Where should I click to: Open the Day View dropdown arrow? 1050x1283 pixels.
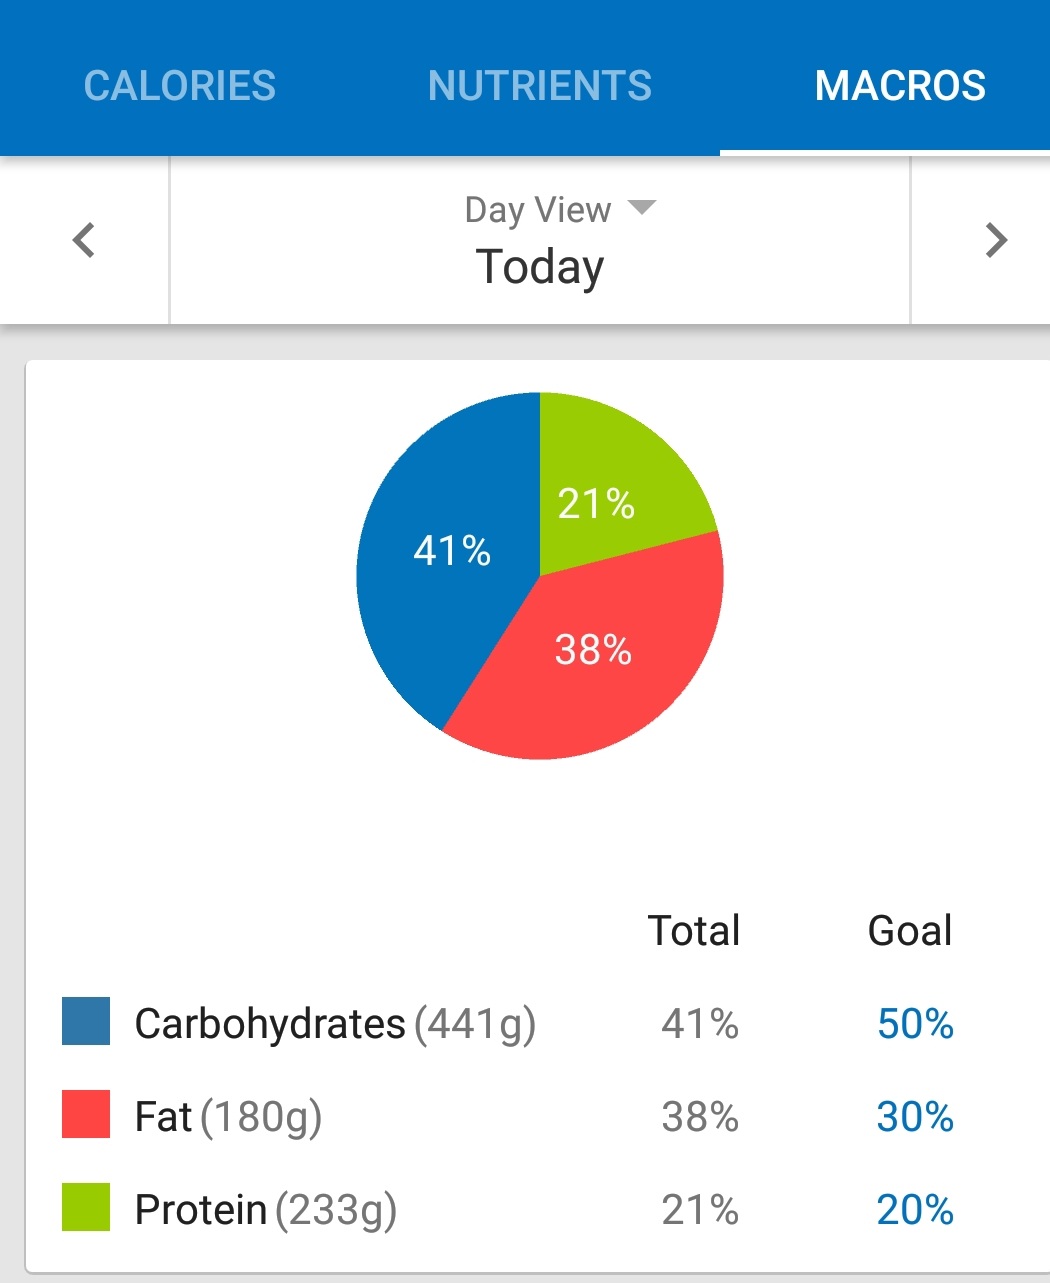[641, 208]
